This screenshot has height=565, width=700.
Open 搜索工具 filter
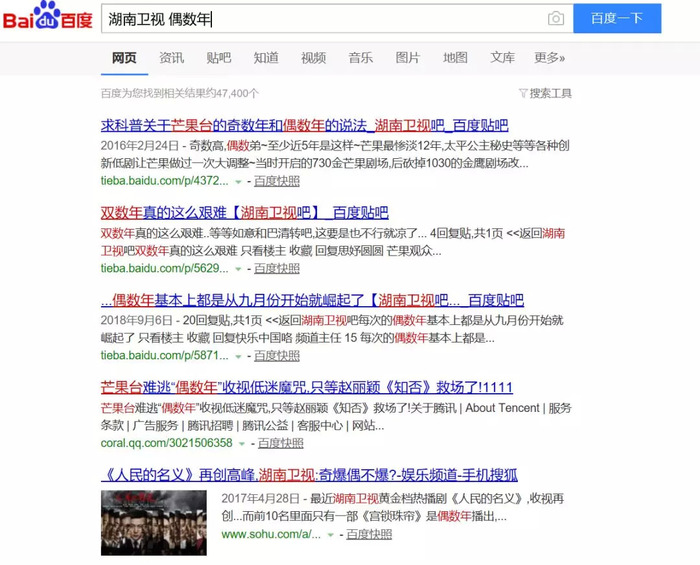tap(545, 93)
